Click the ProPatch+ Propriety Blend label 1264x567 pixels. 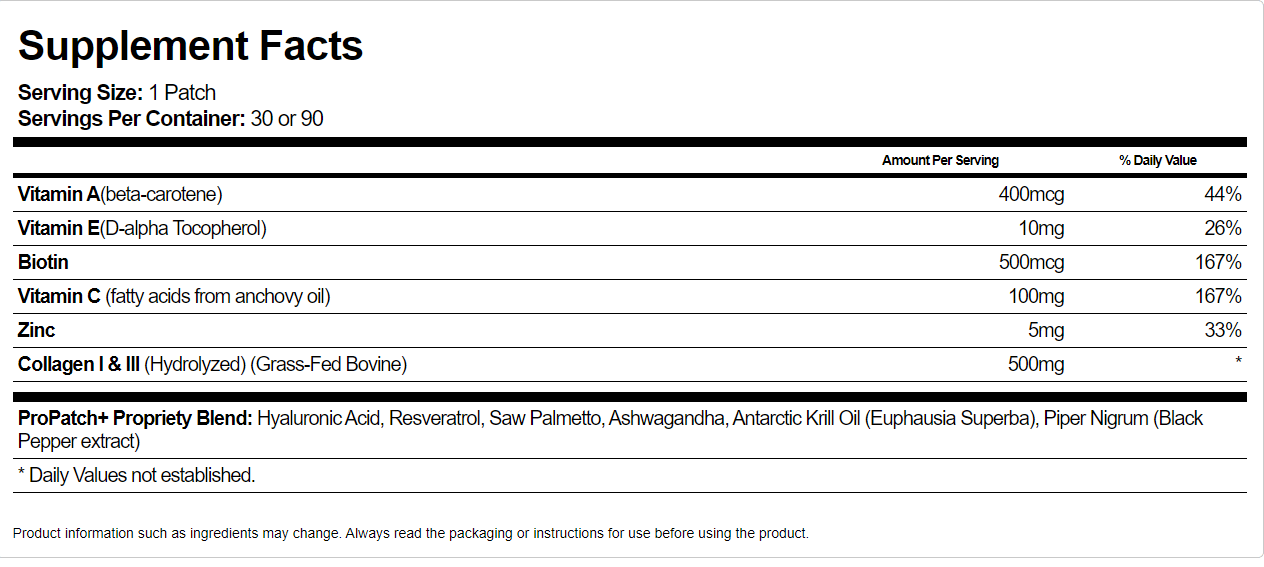coord(135,418)
